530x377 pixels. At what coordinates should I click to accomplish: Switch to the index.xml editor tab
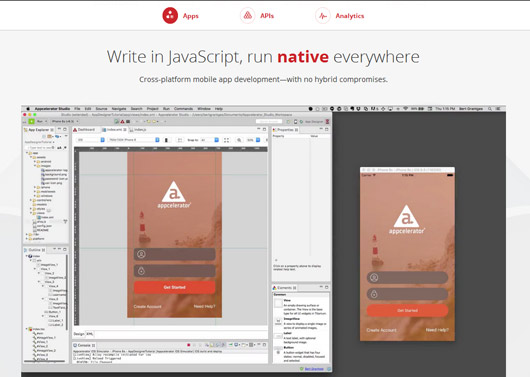(115, 130)
